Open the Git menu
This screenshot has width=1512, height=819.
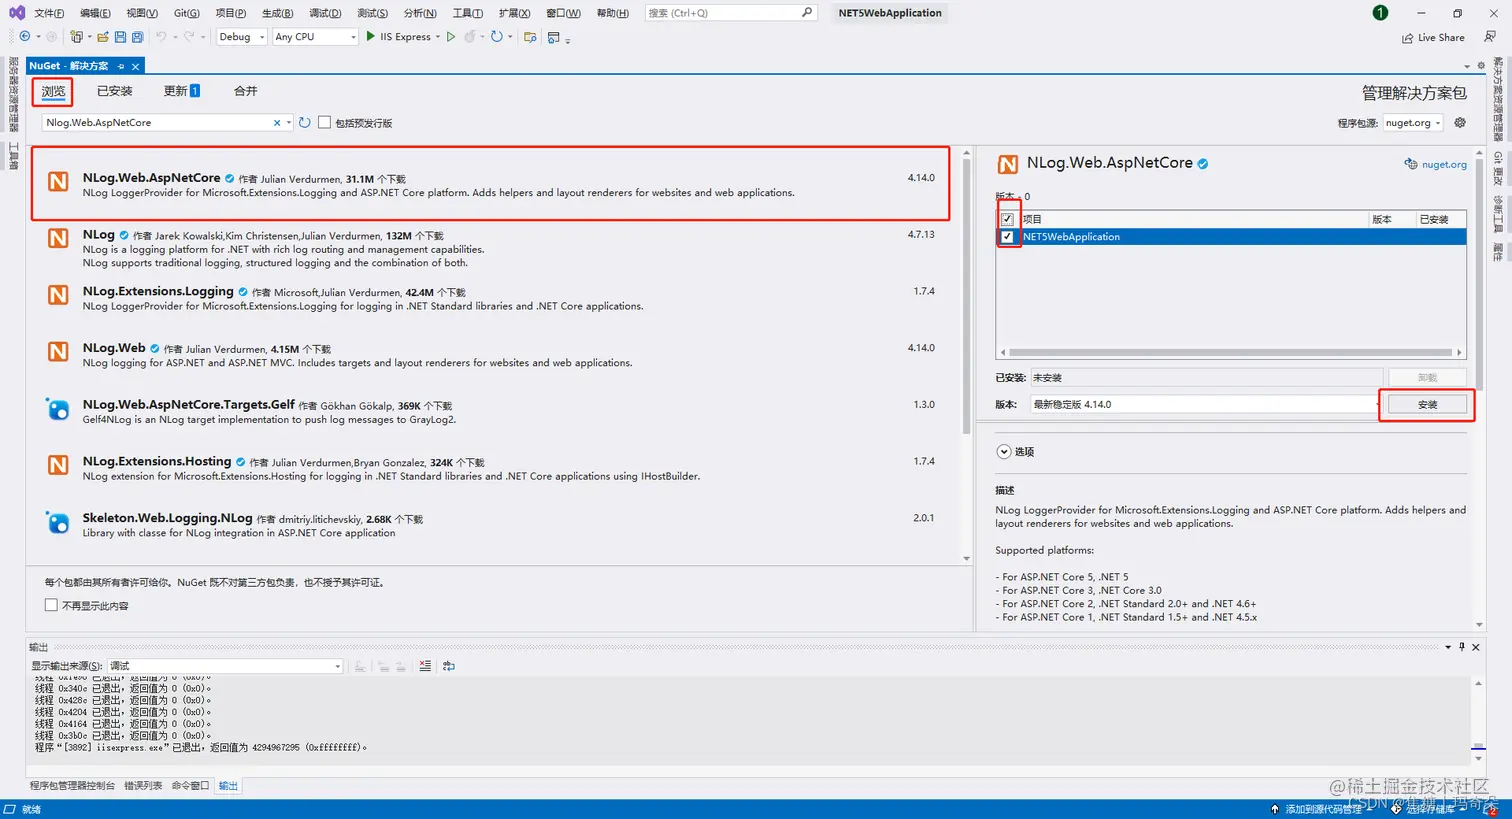coord(186,13)
